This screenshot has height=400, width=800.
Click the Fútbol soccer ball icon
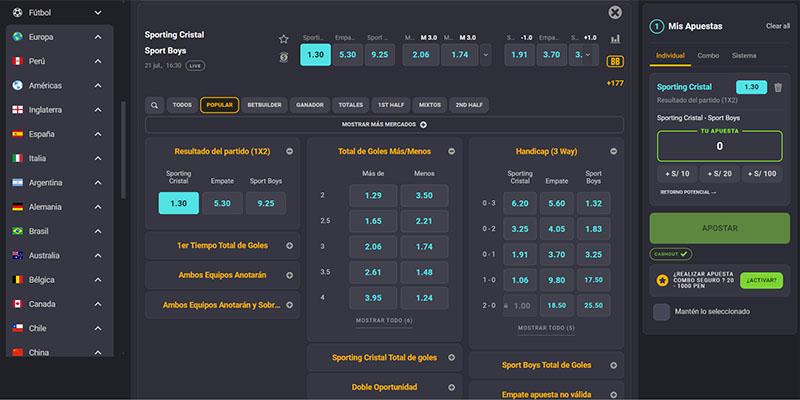[x=18, y=12]
